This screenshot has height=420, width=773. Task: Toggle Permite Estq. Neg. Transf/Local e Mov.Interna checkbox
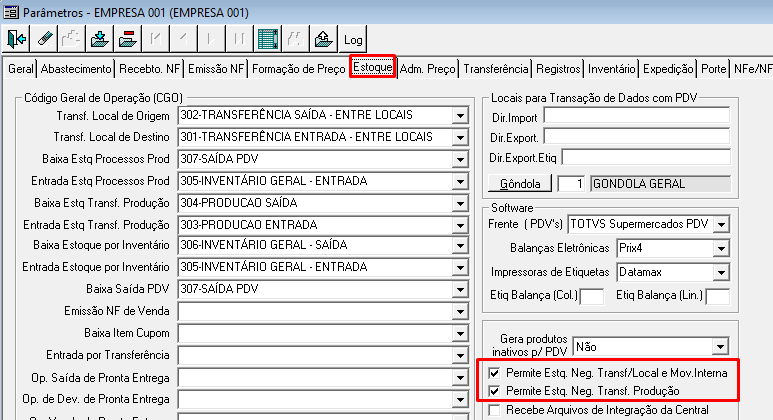[494, 373]
